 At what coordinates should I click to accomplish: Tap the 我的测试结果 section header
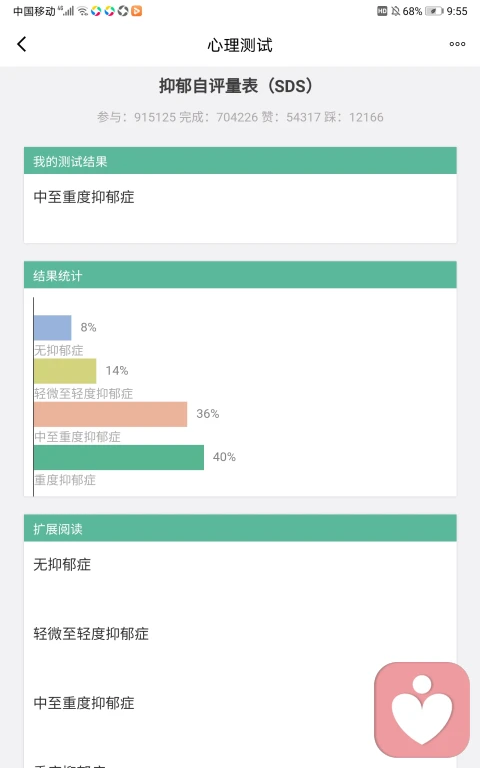[240, 161]
